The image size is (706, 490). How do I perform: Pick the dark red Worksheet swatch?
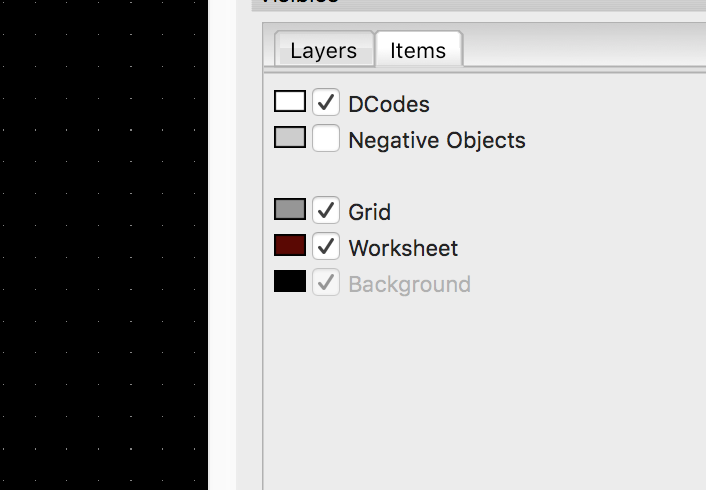[290, 246]
